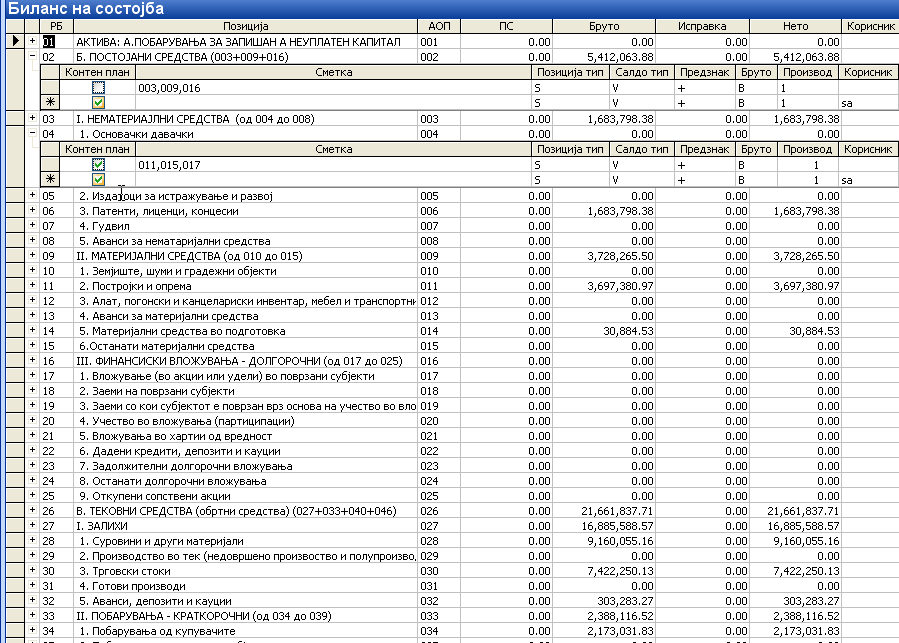
Task: Uncheck Контен план box for 011,015,017
Action: [x=98, y=165]
